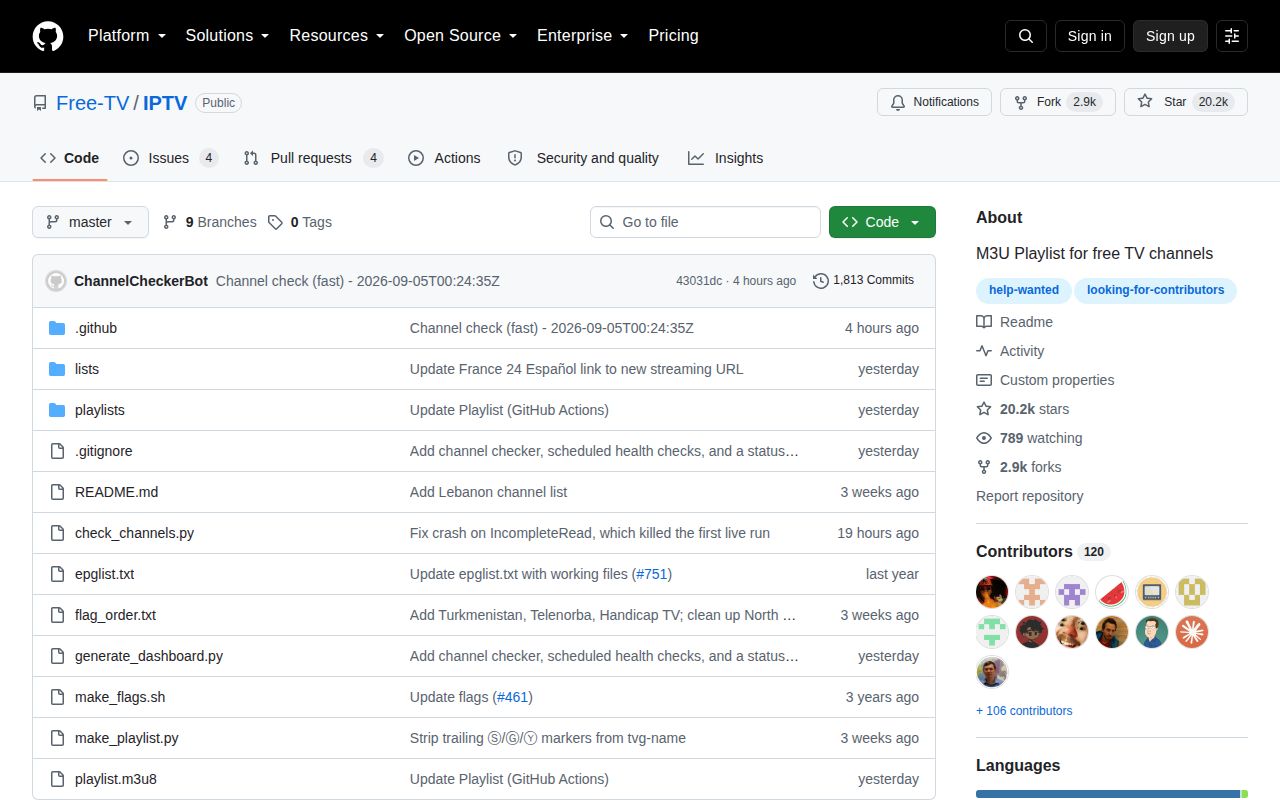Click the Go to file search field
Viewport: 1280px width, 800px height.
click(705, 222)
